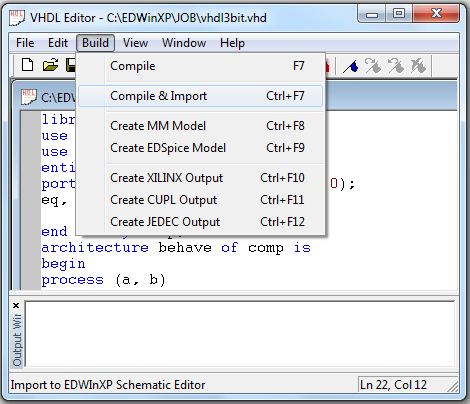Click the HDL document icon in the child window title
This screenshot has width=470, height=404.
coord(28,97)
